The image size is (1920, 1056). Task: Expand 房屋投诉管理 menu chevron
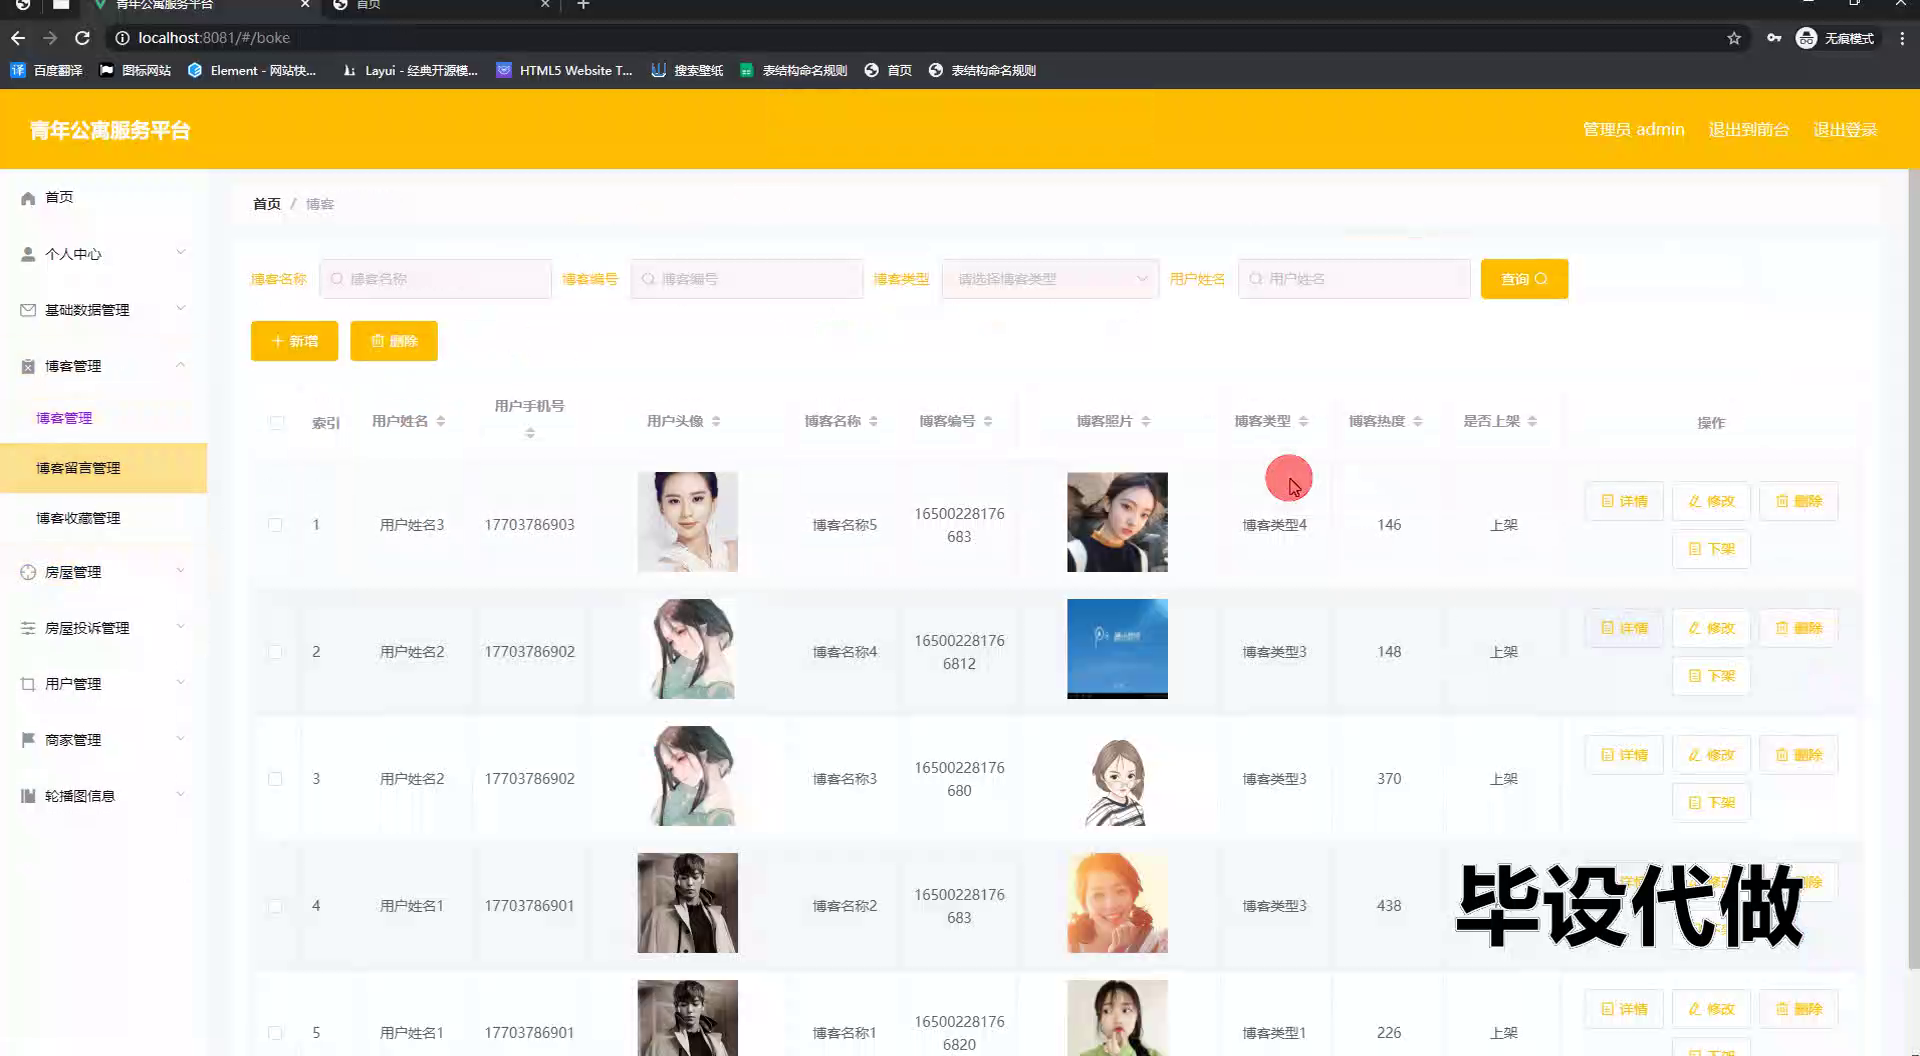(181, 626)
